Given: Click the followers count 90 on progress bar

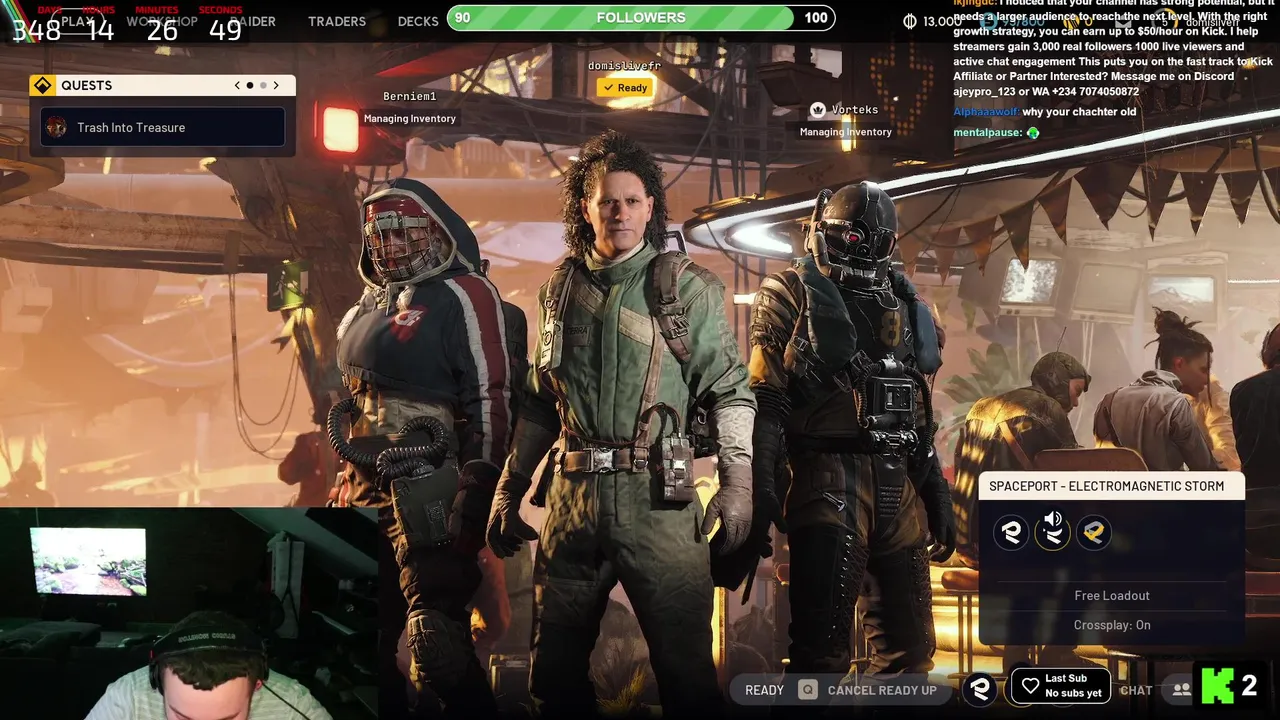Looking at the screenshot, I should point(462,18).
